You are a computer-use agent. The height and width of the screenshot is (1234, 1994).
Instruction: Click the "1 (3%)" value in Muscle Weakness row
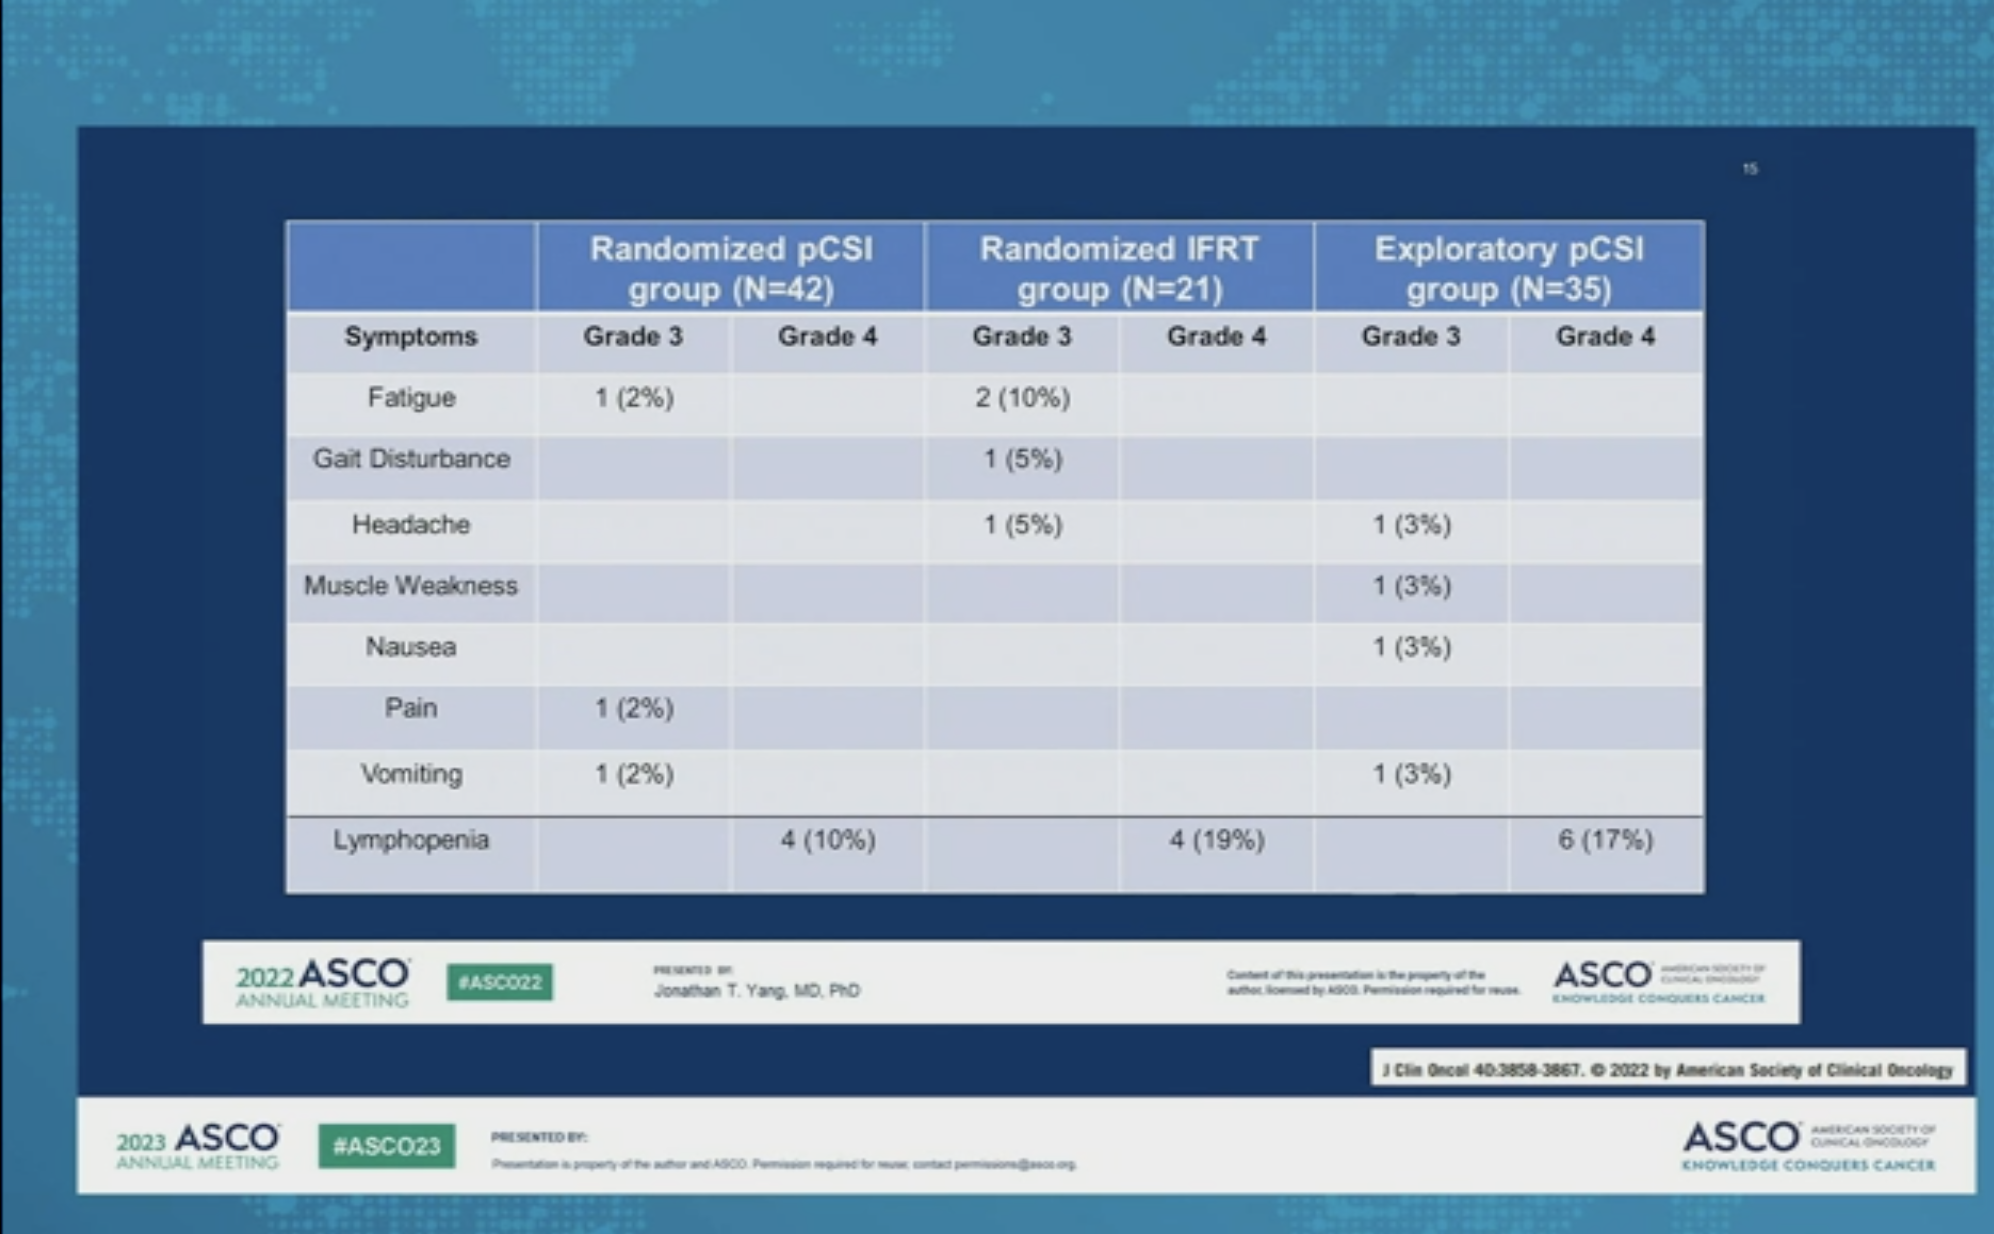(x=1411, y=585)
